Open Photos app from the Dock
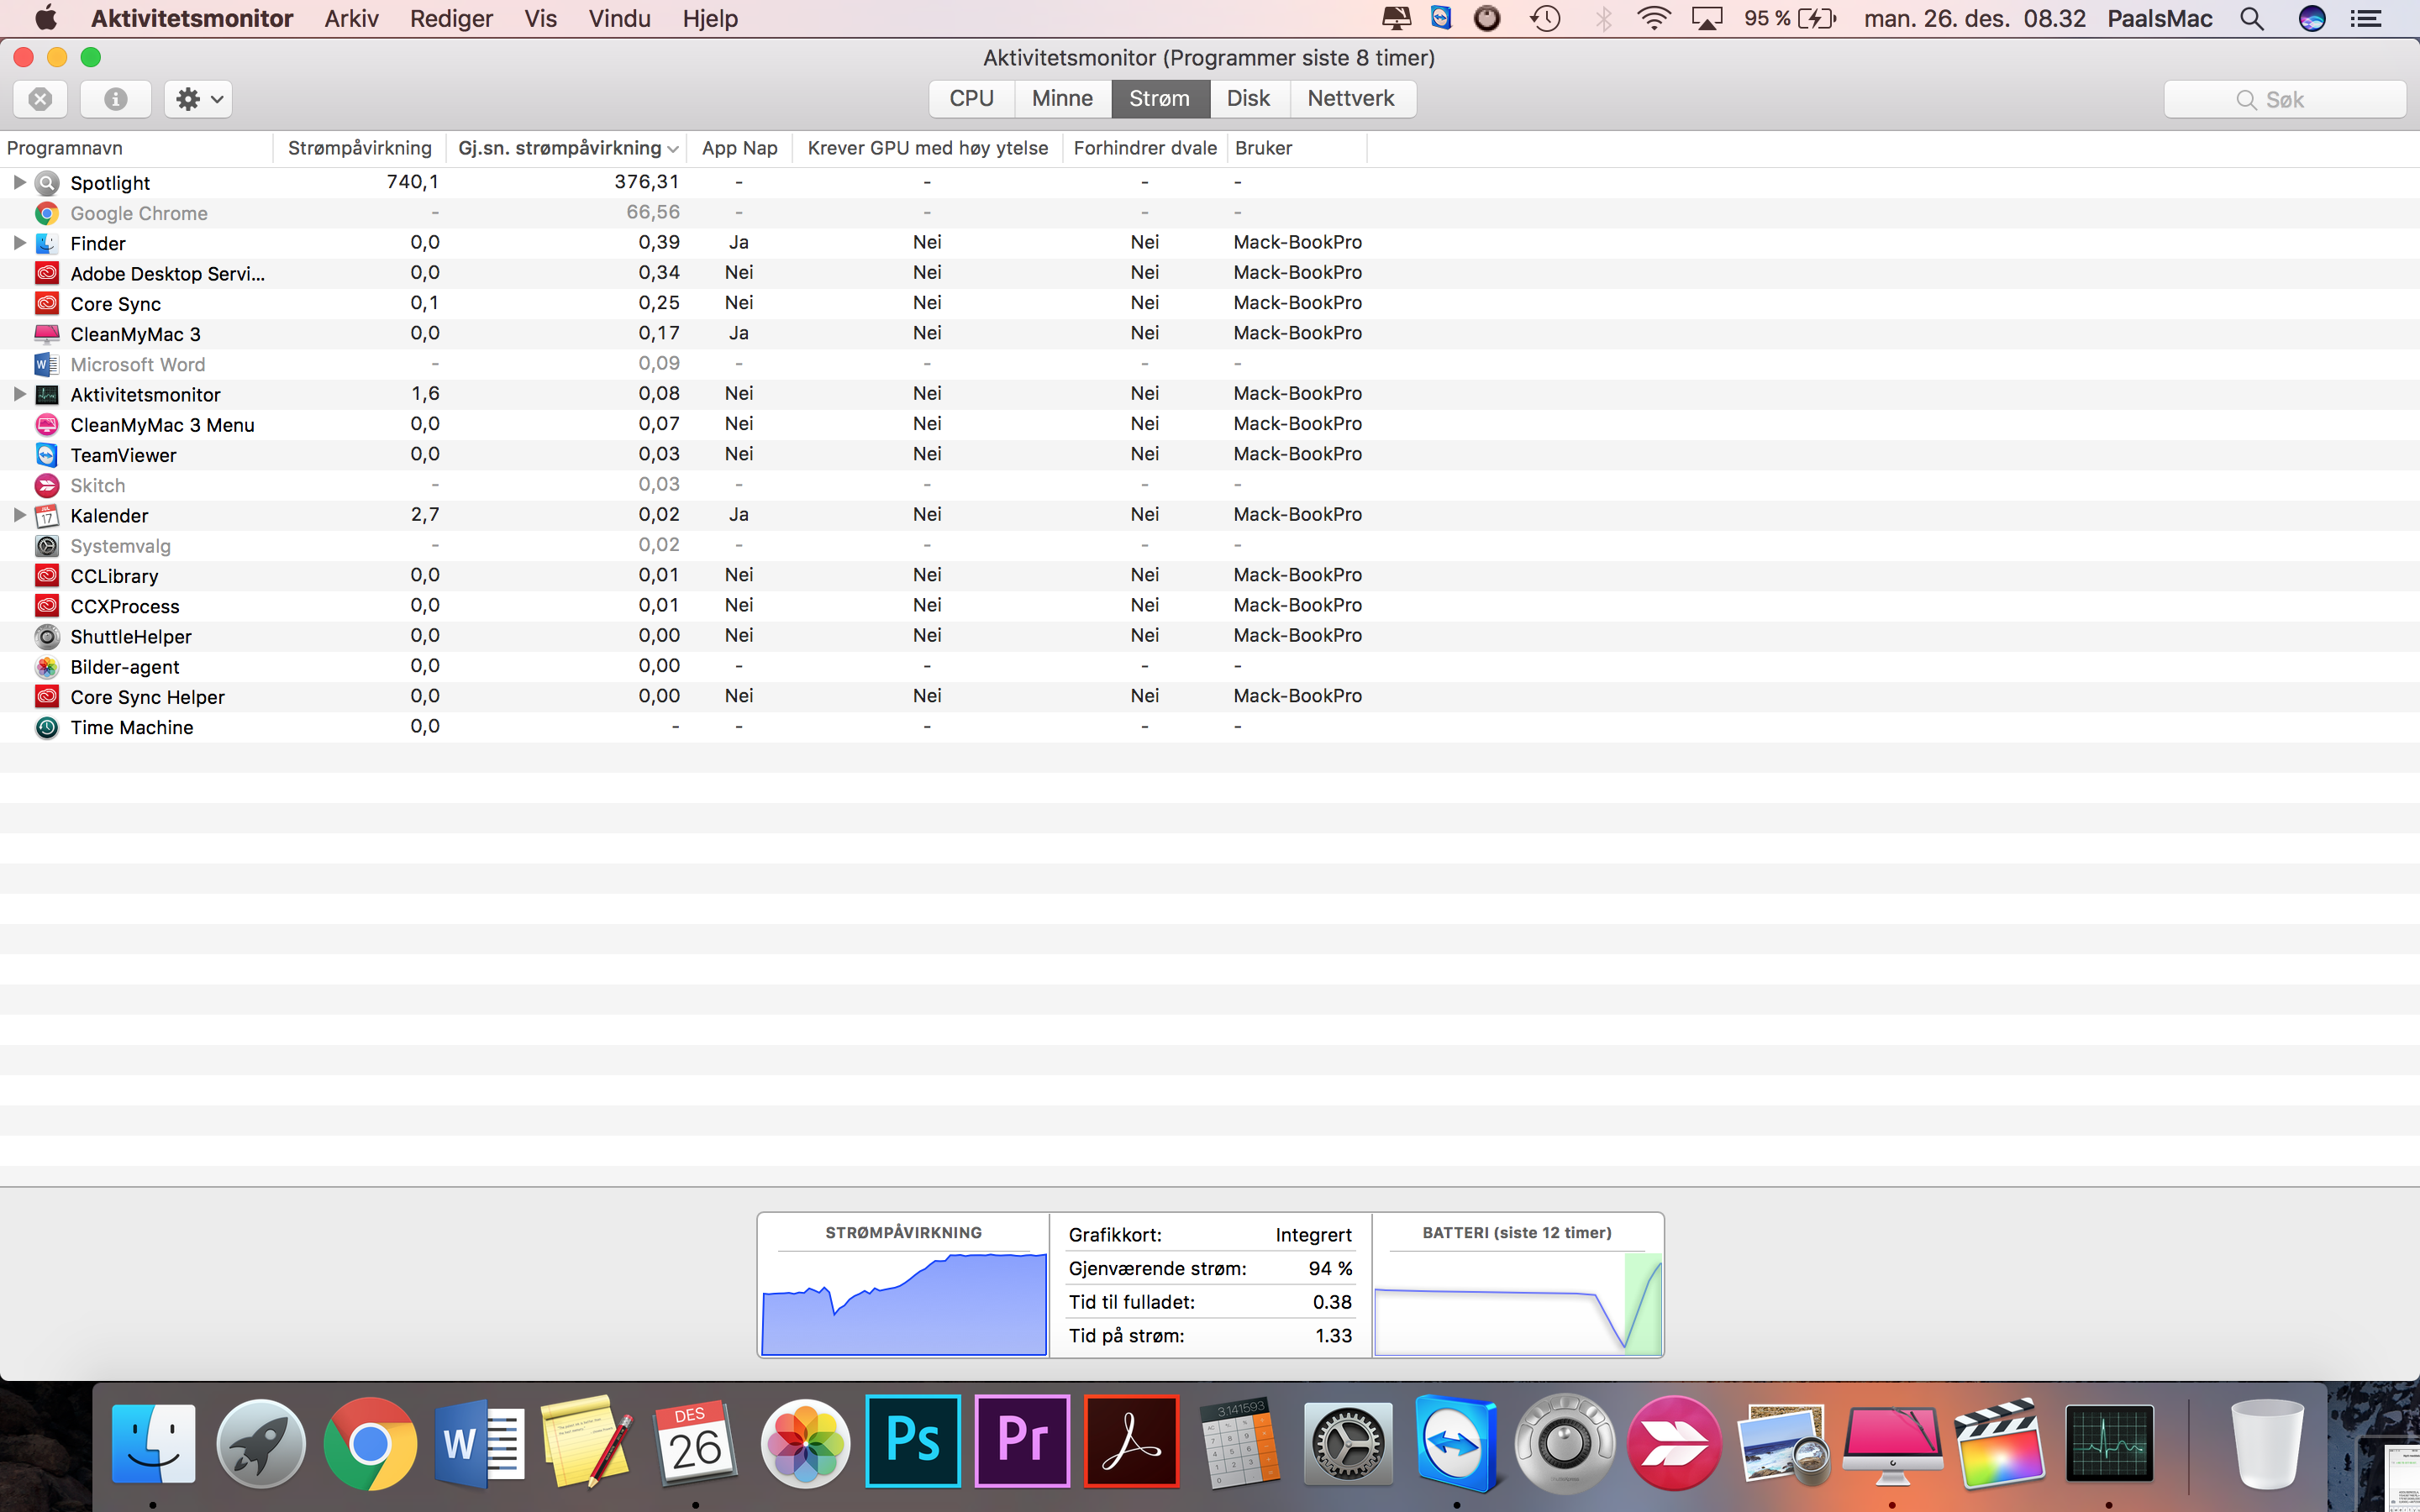2420x1512 pixels. tap(805, 1443)
